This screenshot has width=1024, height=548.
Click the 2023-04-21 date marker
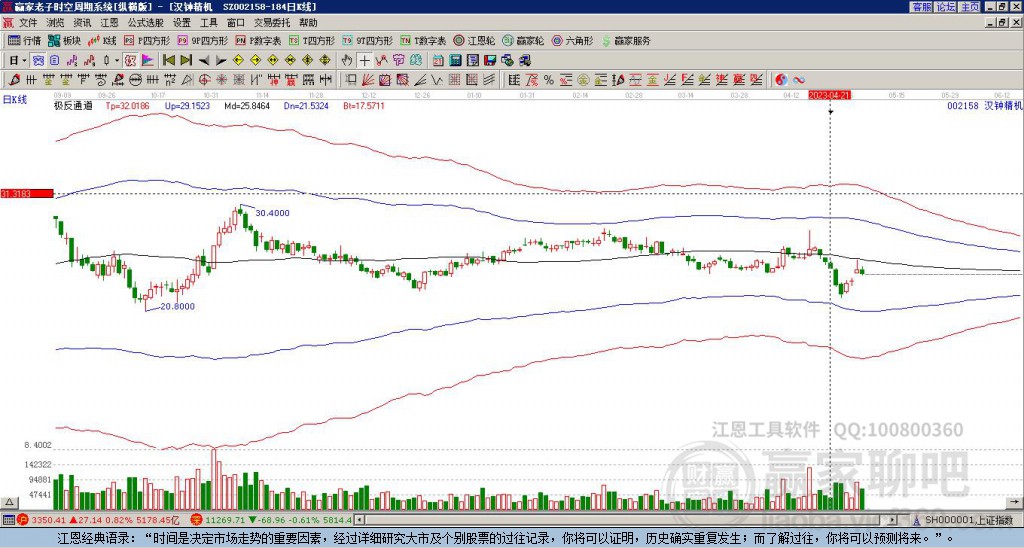(829, 95)
